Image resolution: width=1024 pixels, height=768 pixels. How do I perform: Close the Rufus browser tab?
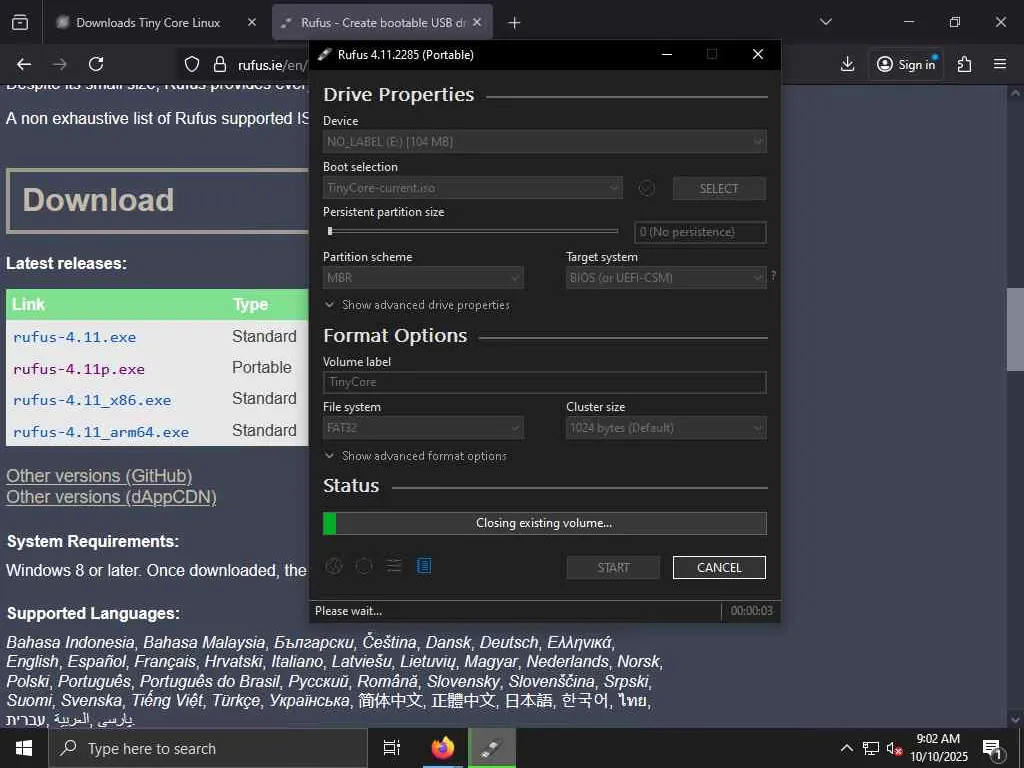click(x=477, y=22)
